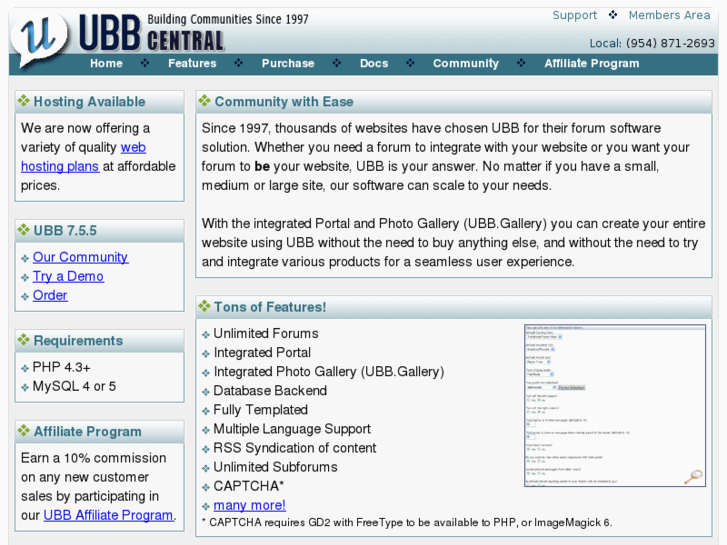Click the bullet icon next to PHP 4.3+
This screenshot has height=545, width=727.
25,369
